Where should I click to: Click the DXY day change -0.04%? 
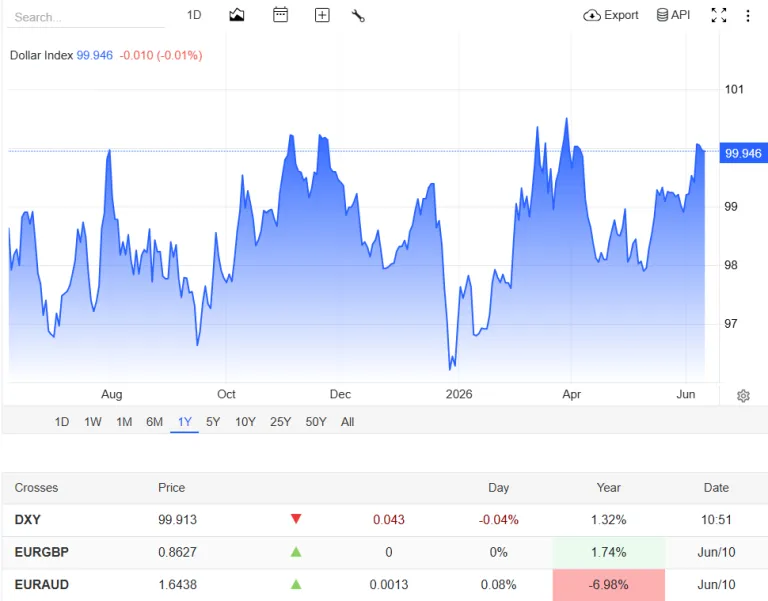tap(499, 520)
